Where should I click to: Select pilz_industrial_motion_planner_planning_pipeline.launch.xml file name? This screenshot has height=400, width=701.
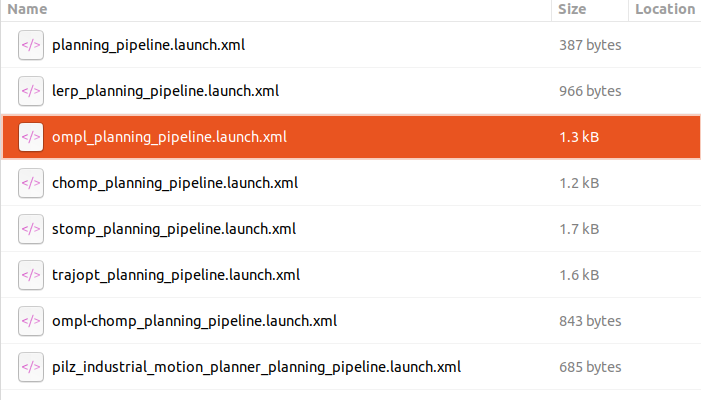(256, 367)
